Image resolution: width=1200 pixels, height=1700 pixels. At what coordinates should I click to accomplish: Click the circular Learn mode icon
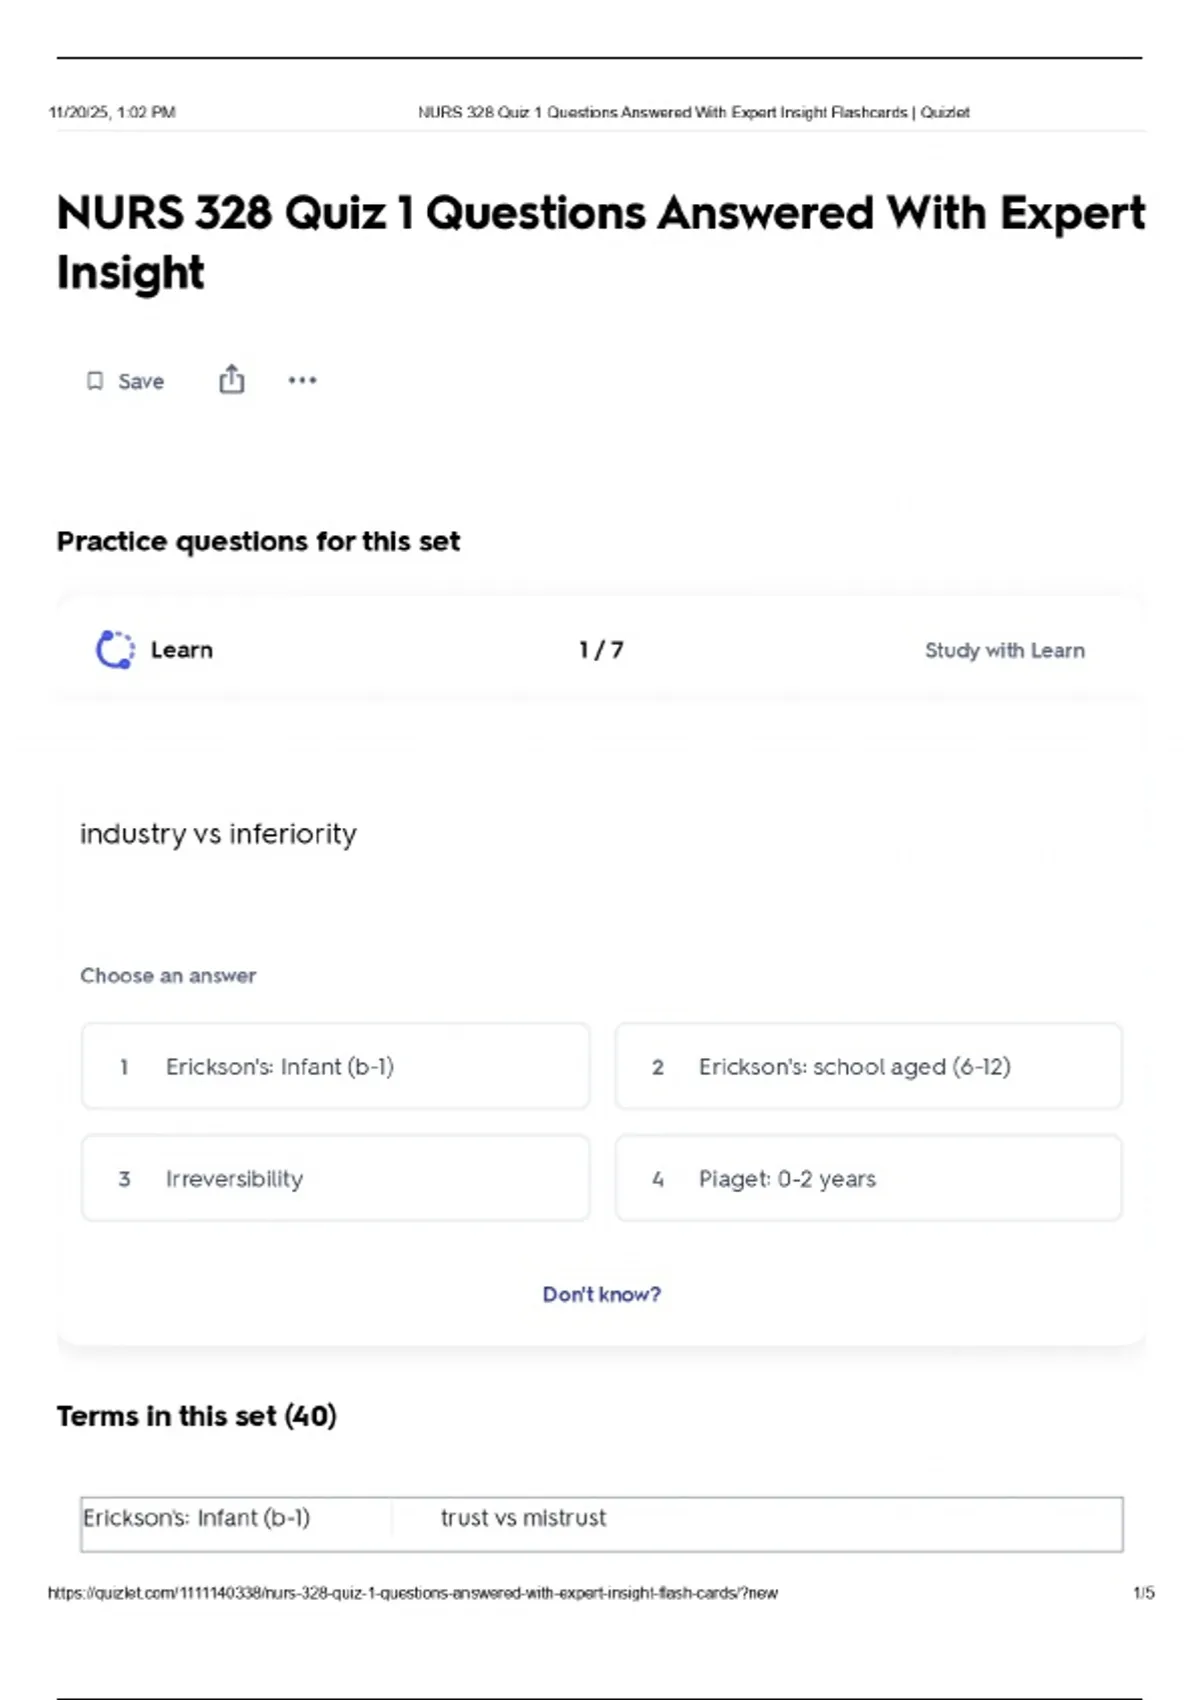(x=115, y=650)
